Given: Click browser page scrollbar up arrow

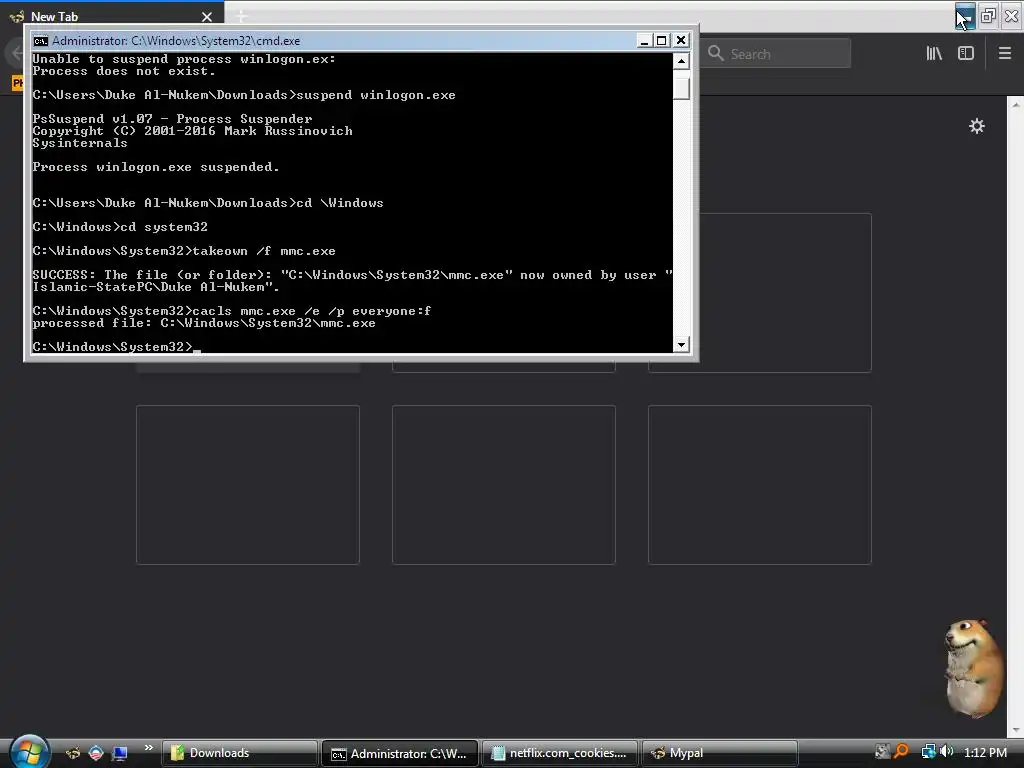Looking at the screenshot, I should (1016, 104).
